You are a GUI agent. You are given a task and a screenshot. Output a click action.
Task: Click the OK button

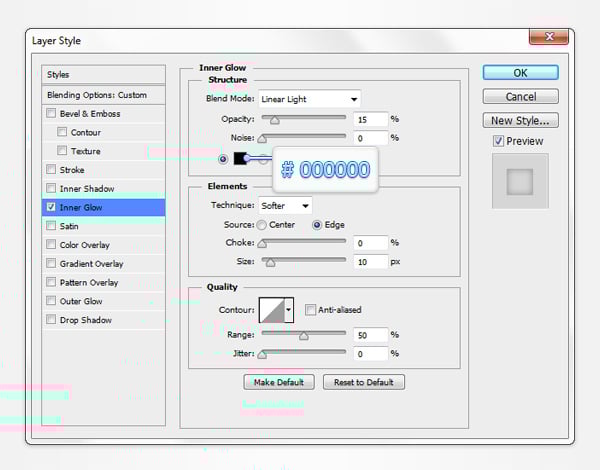tap(520, 73)
